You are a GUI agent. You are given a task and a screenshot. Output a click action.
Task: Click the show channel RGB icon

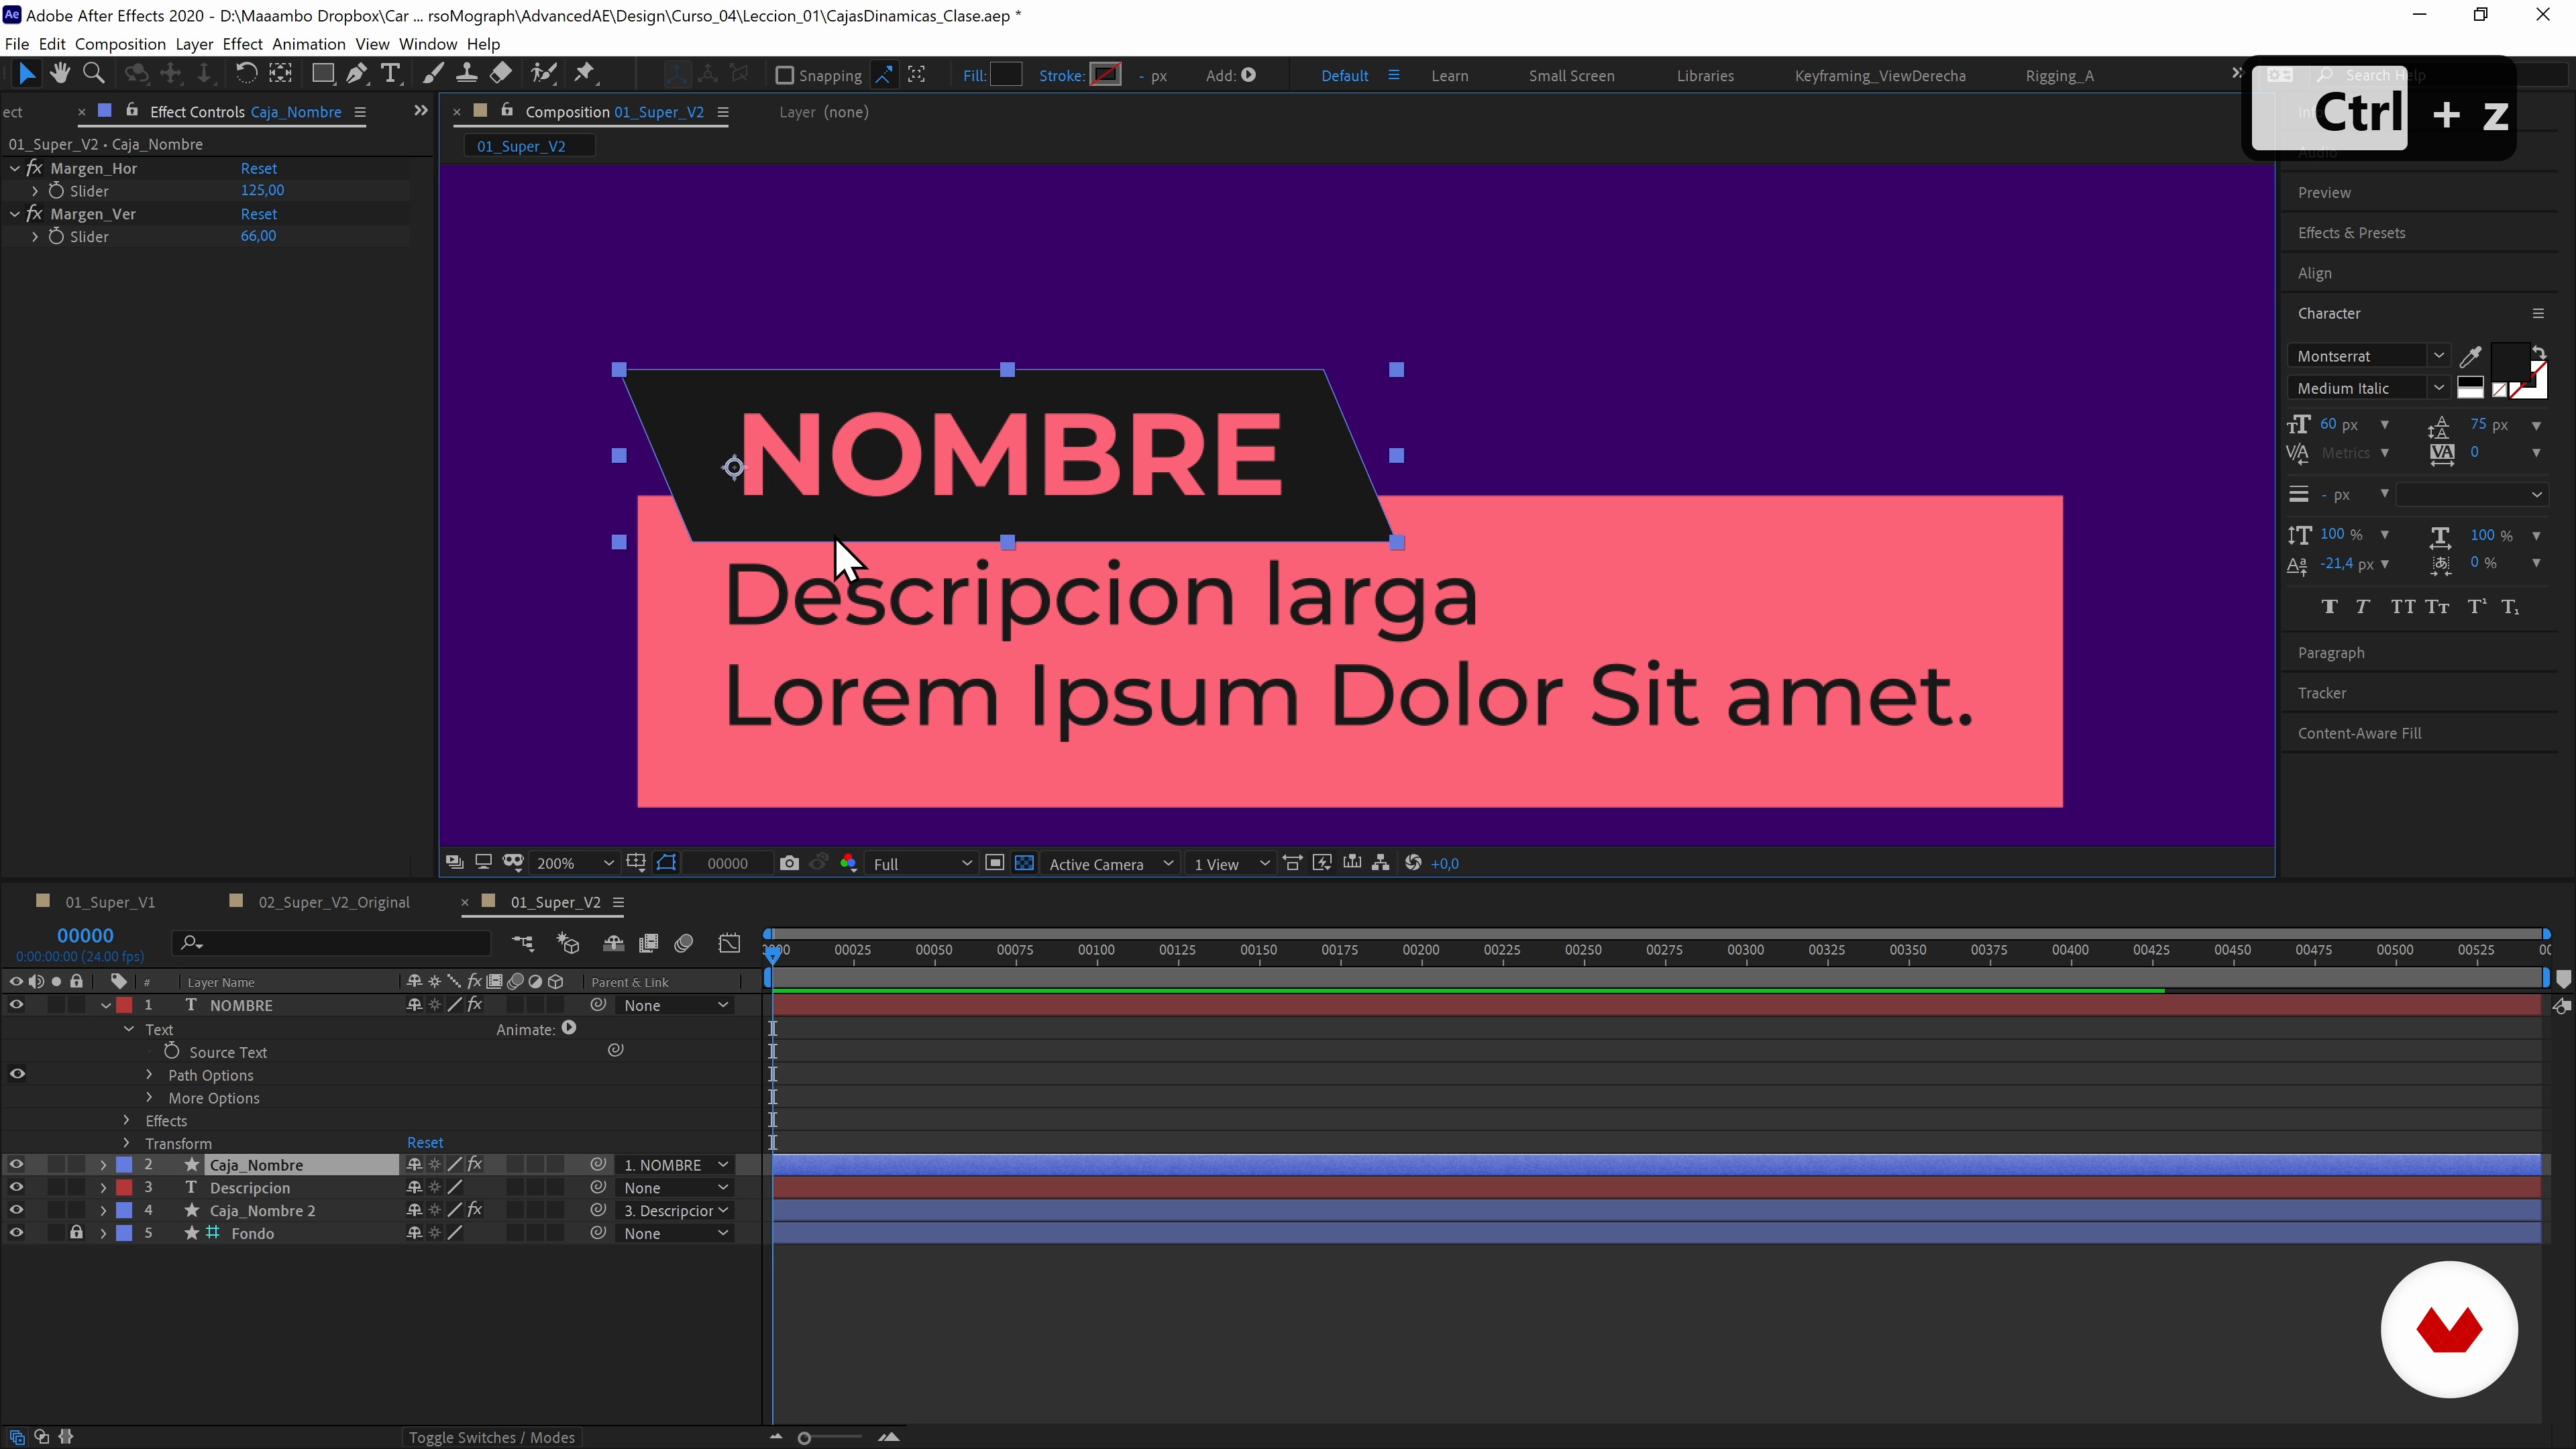pyautogui.click(x=848, y=863)
